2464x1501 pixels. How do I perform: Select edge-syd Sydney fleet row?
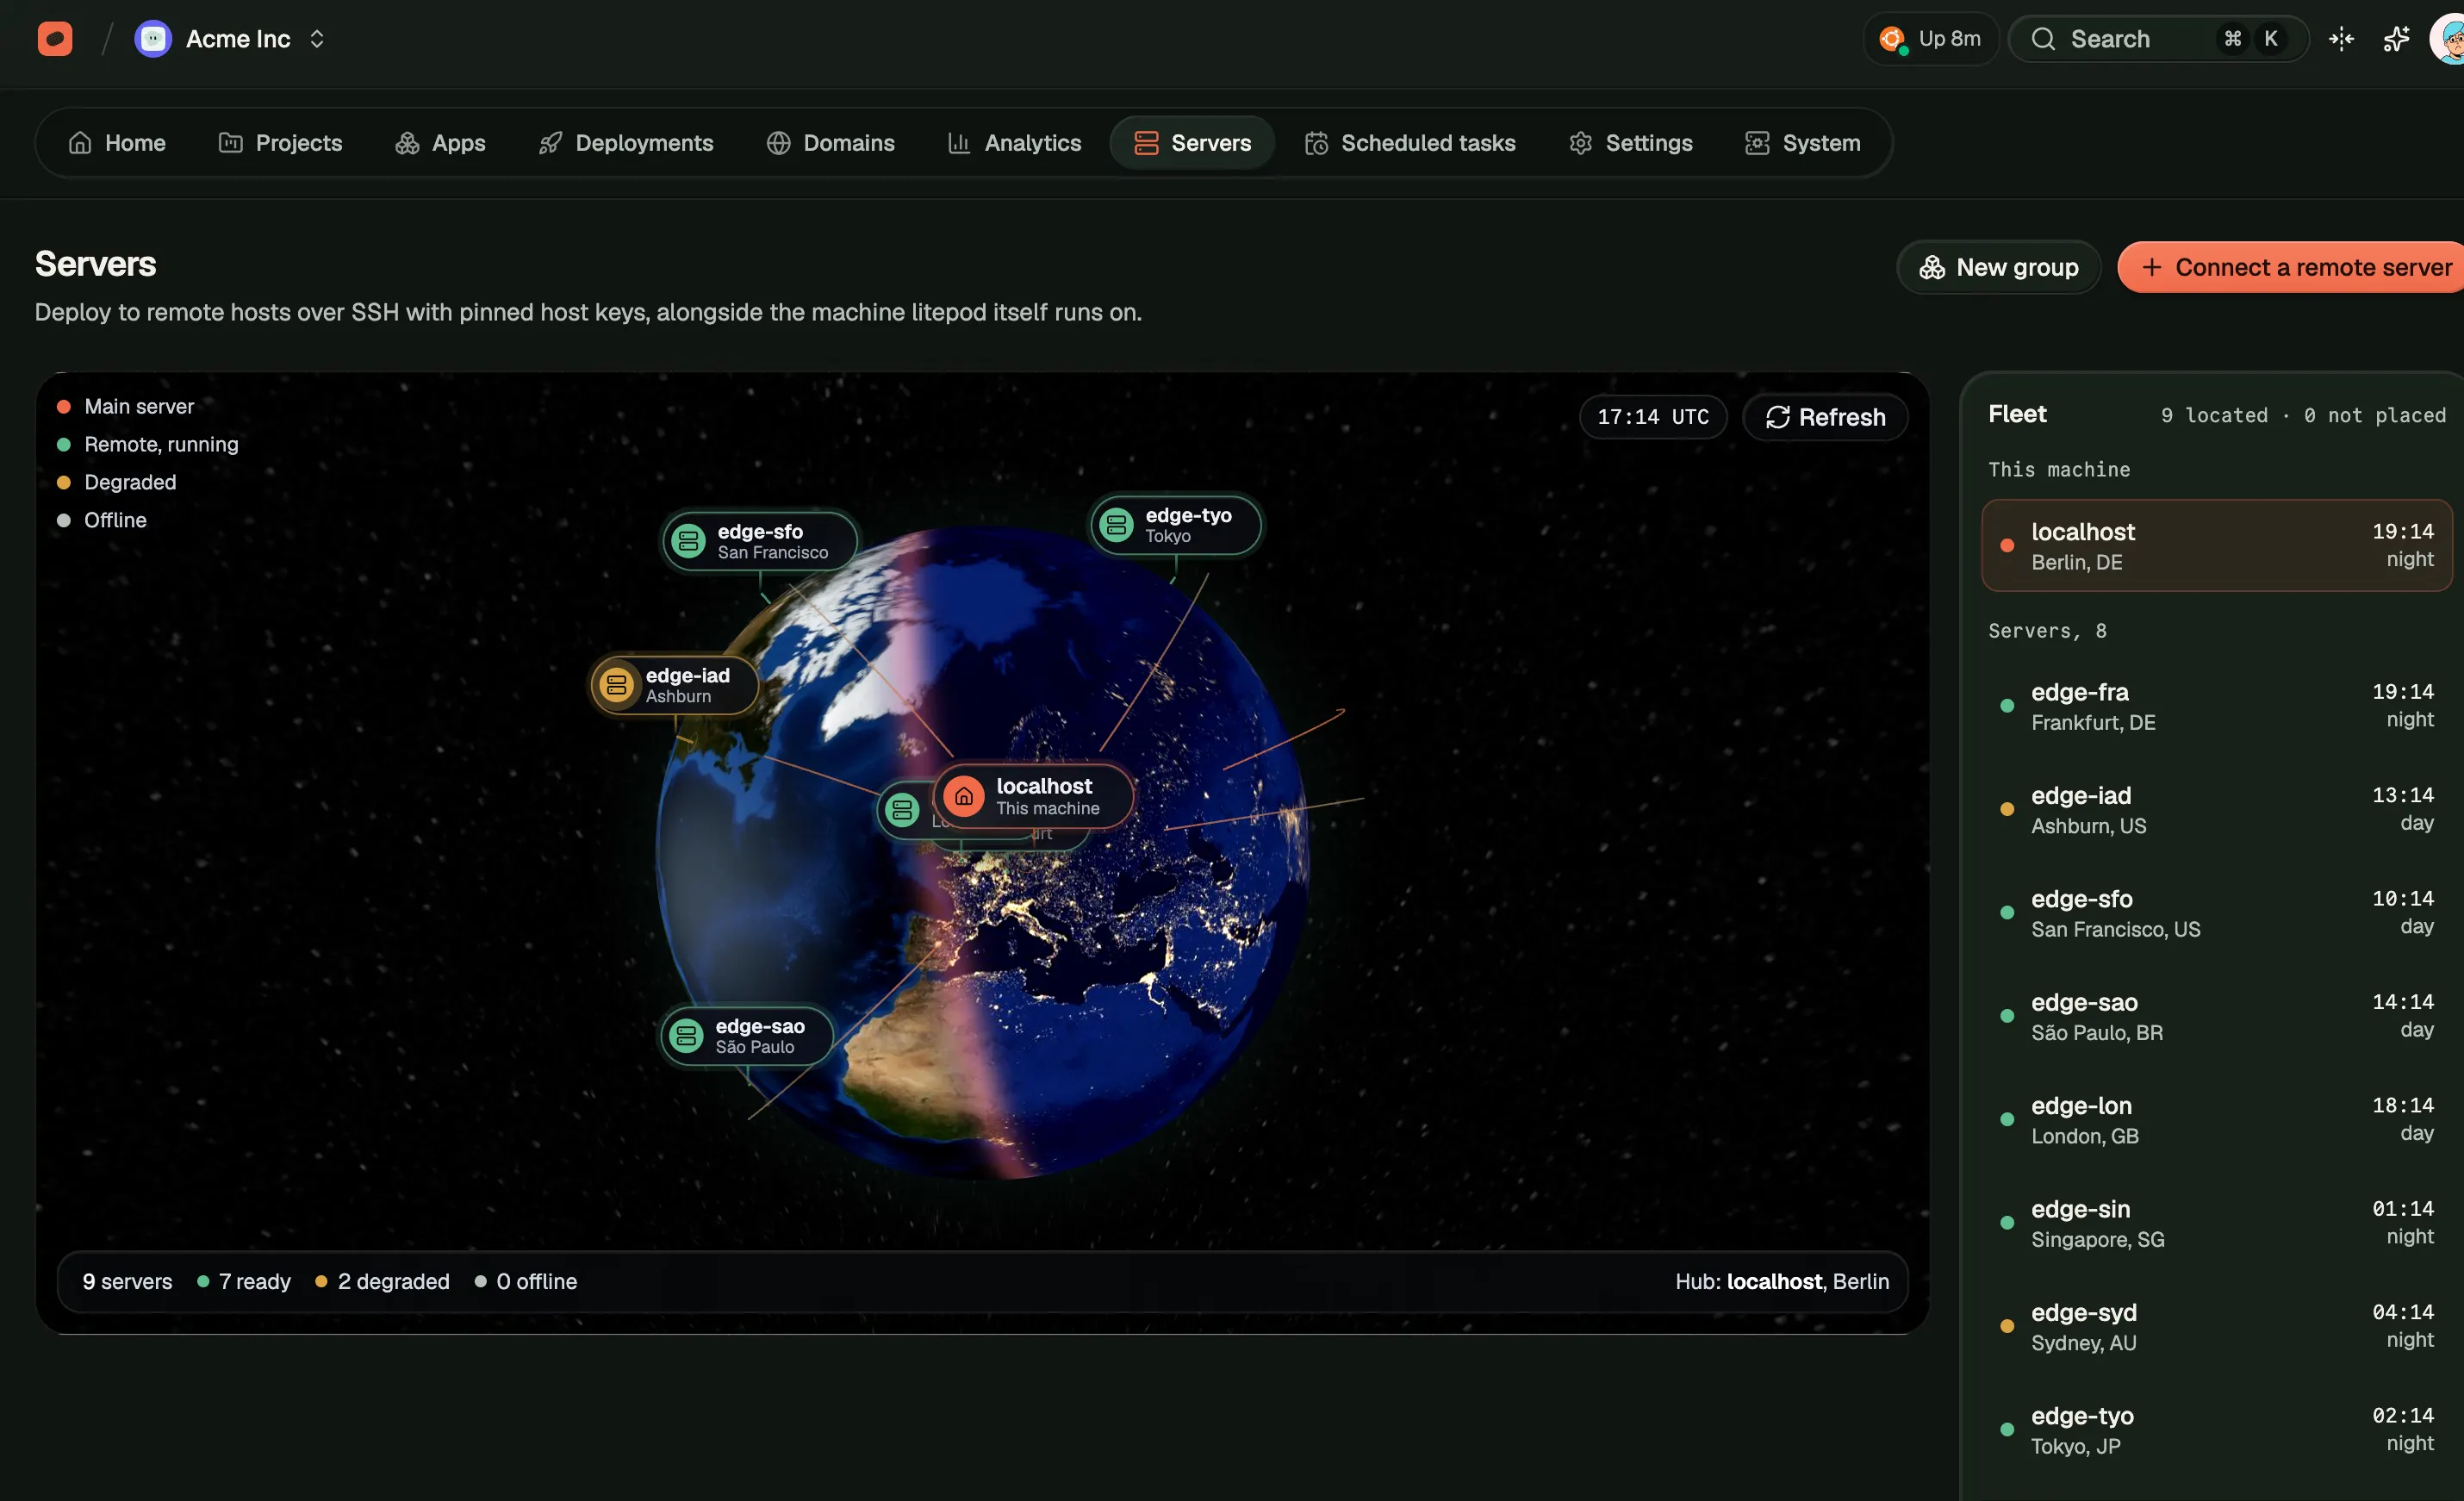[2216, 1326]
